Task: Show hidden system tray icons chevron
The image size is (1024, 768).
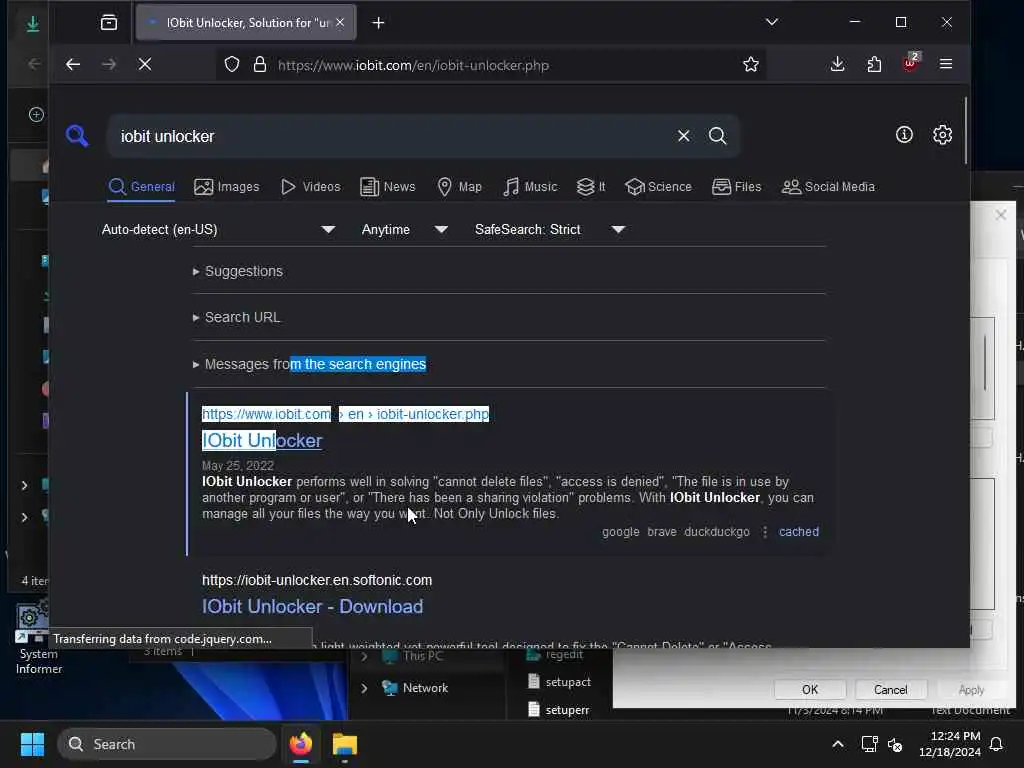Action: [838, 744]
